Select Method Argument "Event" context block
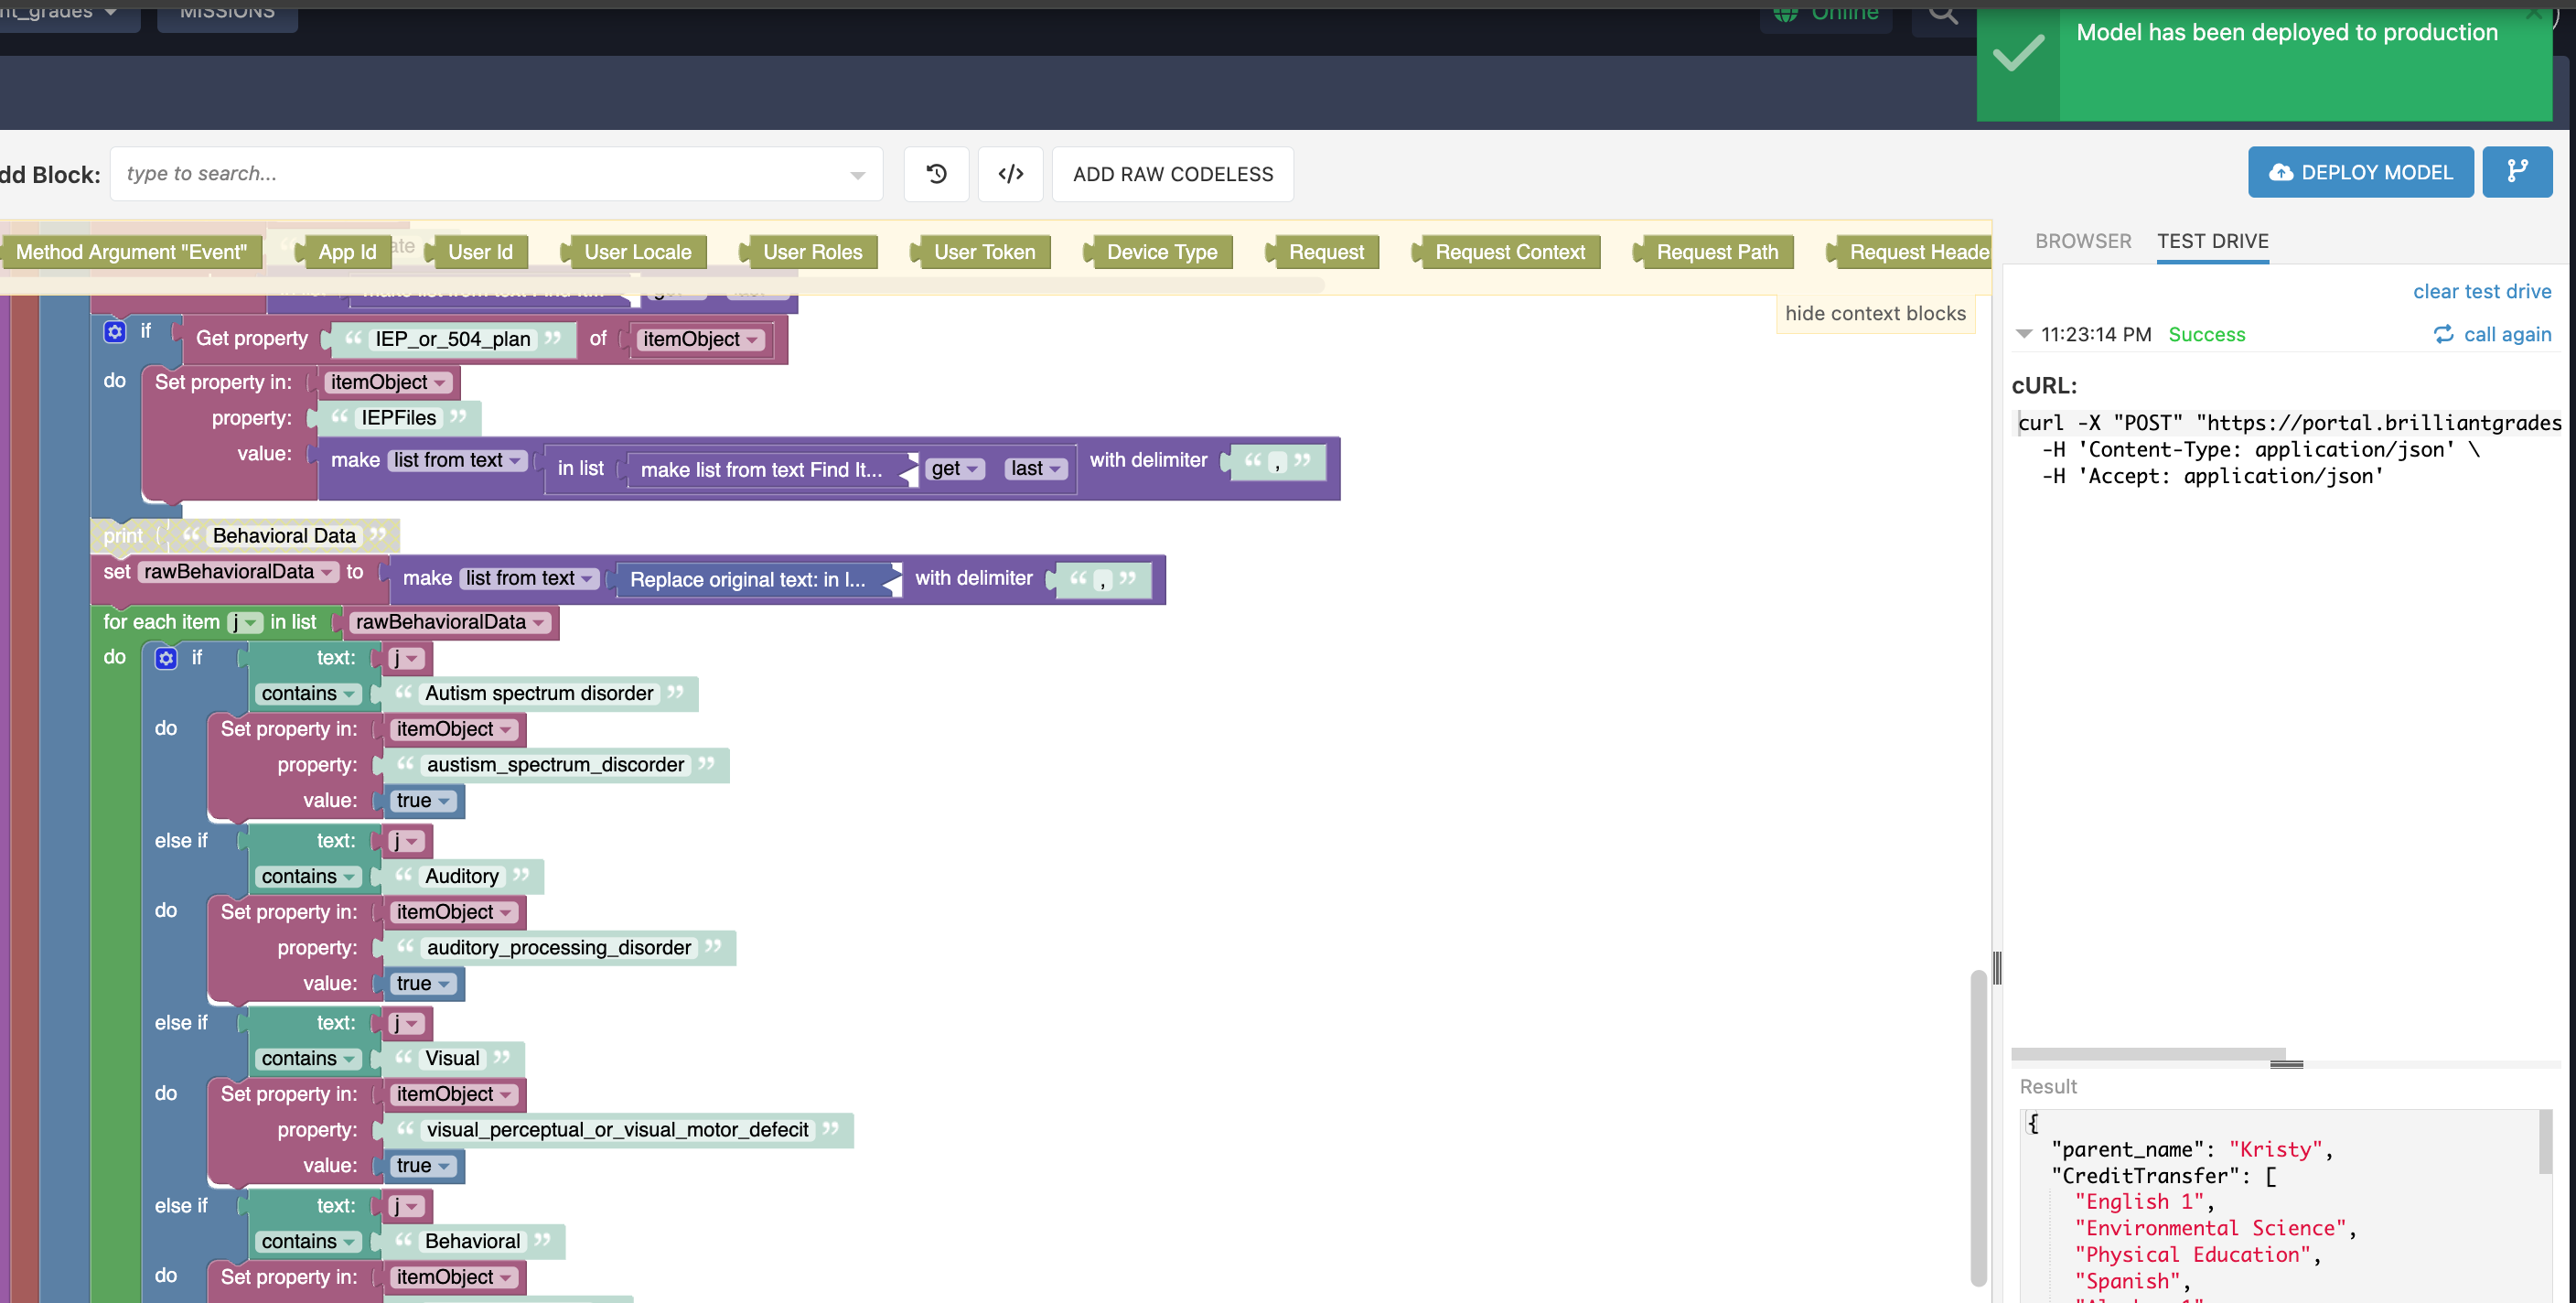2576x1303 pixels. coord(131,252)
